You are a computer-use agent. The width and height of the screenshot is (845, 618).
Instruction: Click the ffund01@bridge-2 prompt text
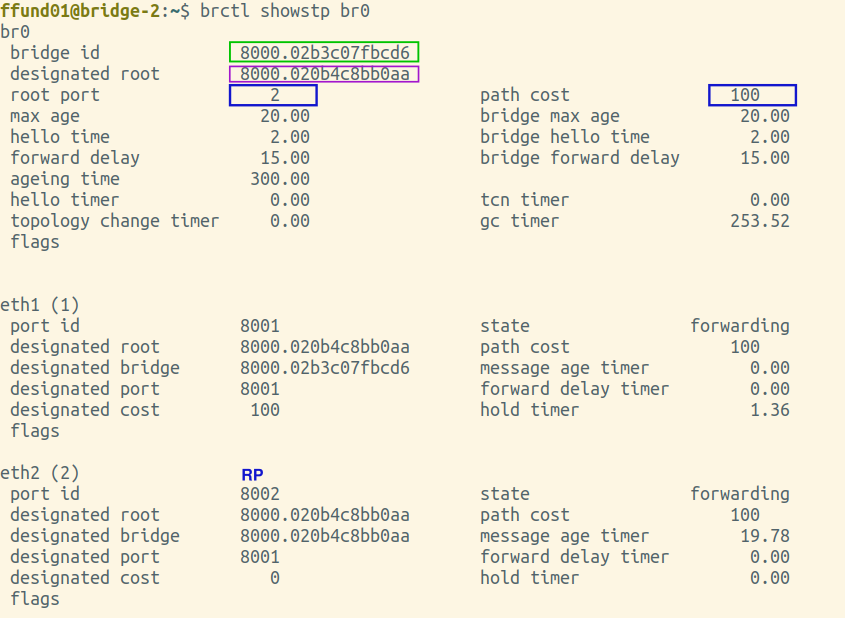(80, 11)
